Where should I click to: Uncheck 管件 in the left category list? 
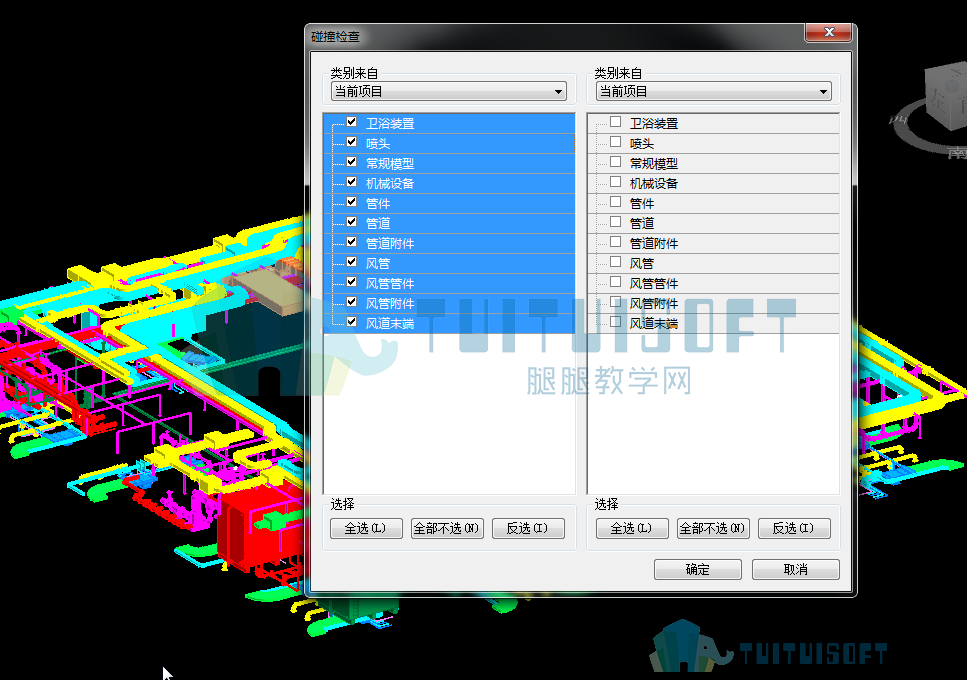point(352,202)
